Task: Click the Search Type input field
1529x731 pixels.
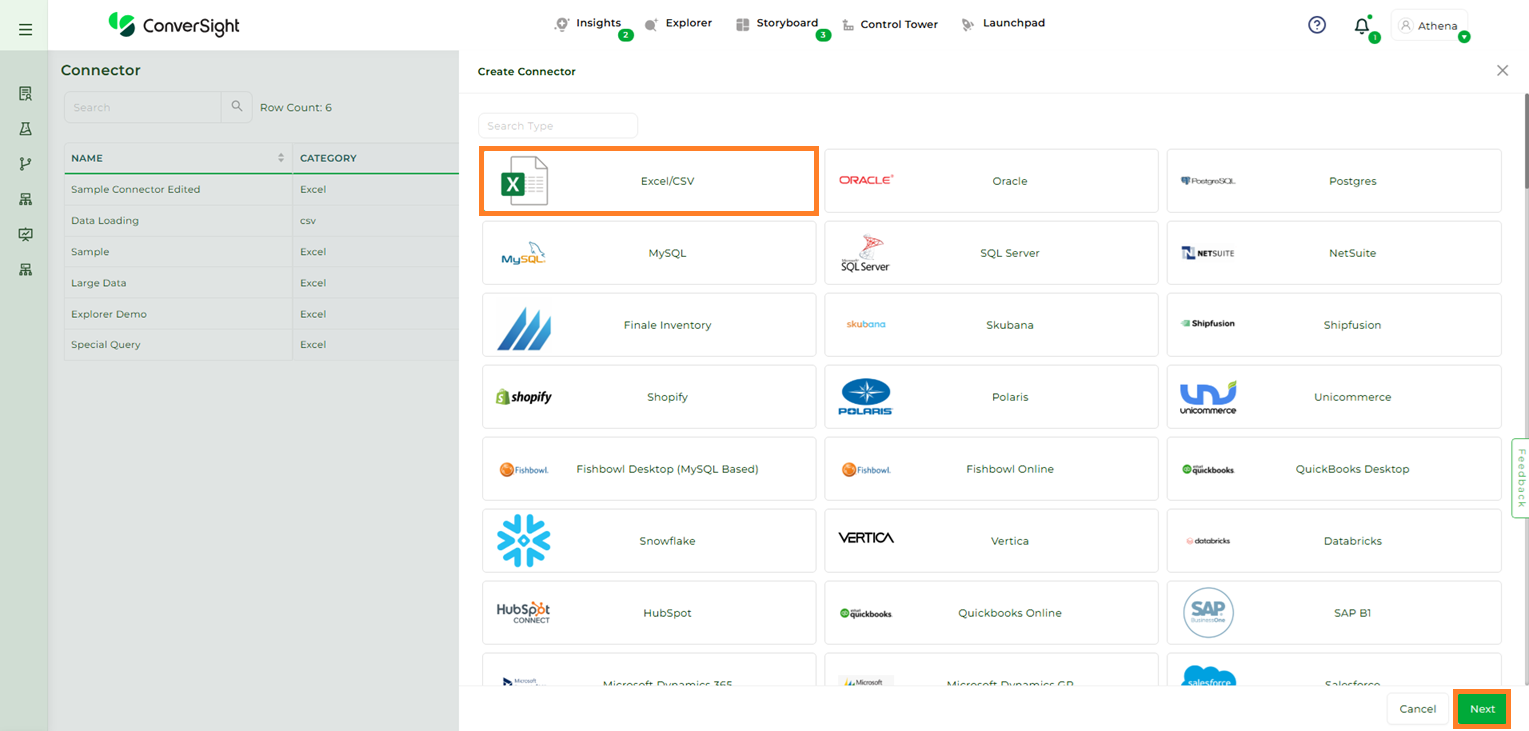Action: tap(557, 126)
